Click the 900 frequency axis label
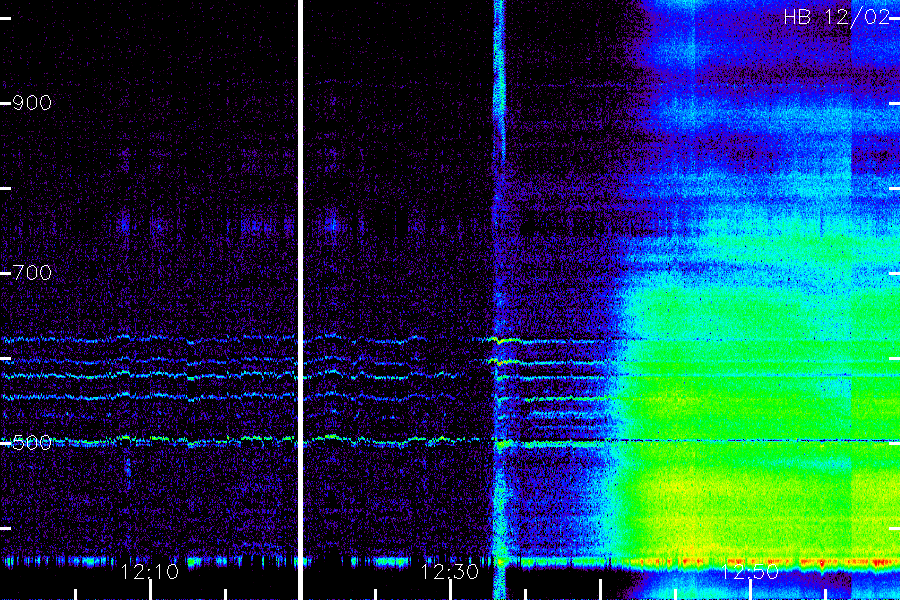 pos(32,103)
